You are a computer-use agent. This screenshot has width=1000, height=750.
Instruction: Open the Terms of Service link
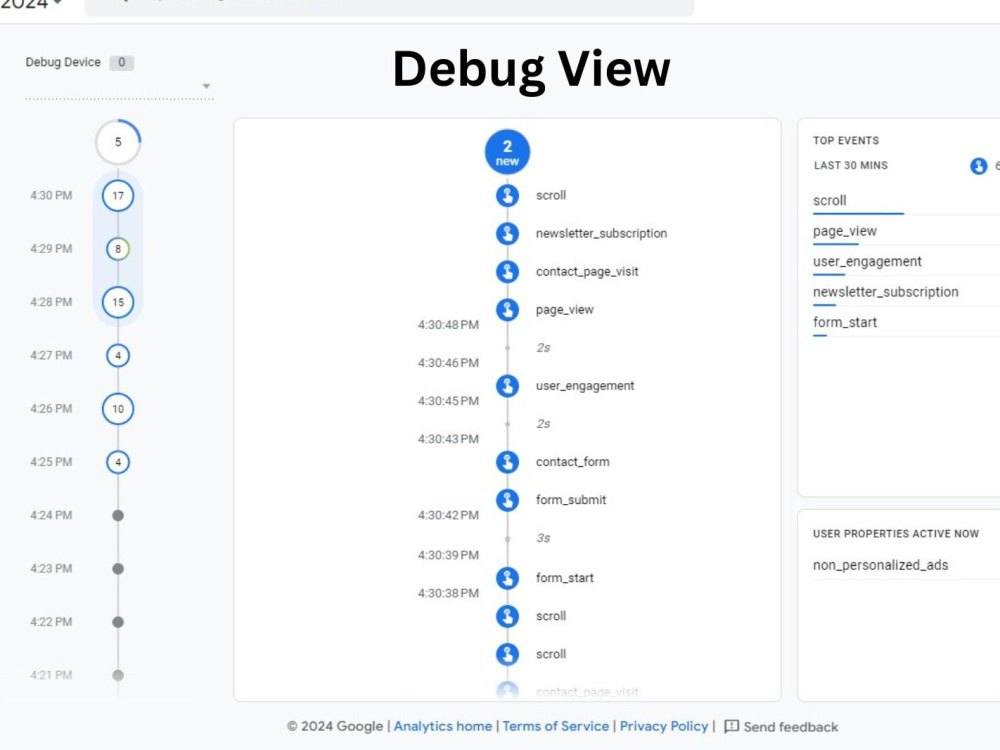(x=555, y=726)
